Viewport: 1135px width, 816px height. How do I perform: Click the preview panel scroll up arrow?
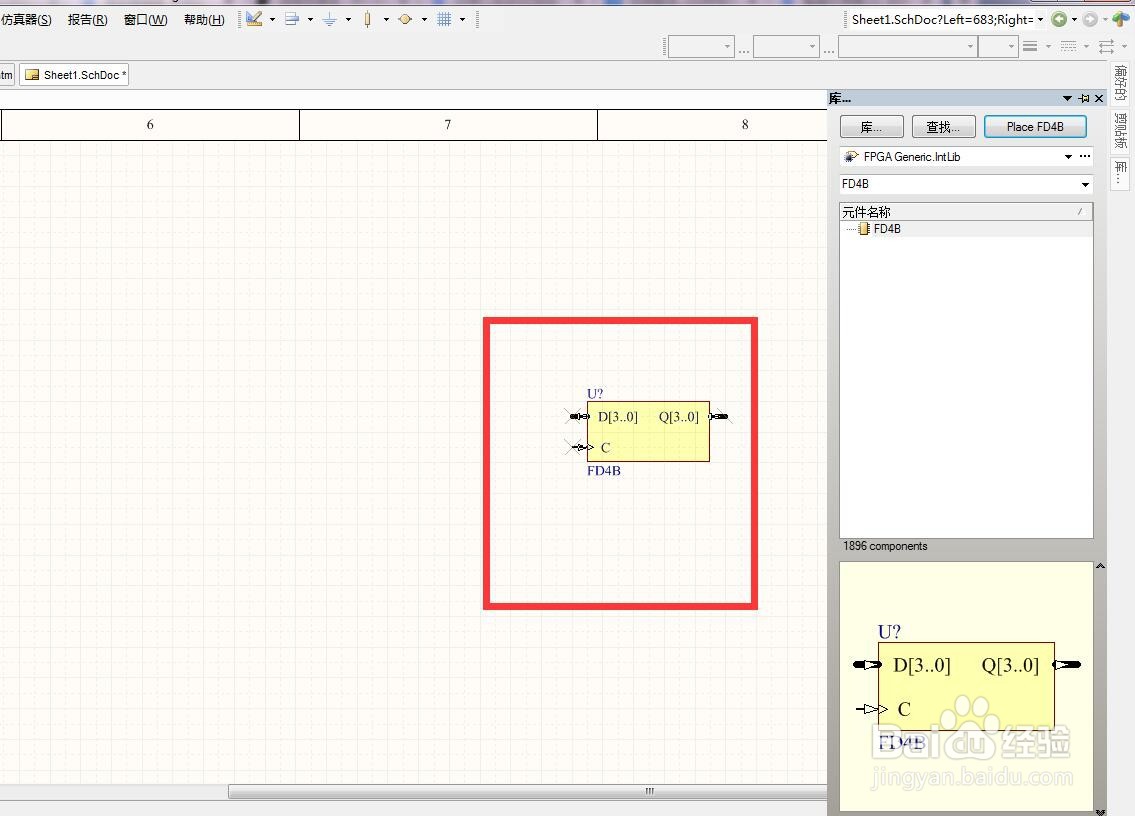[1100, 566]
